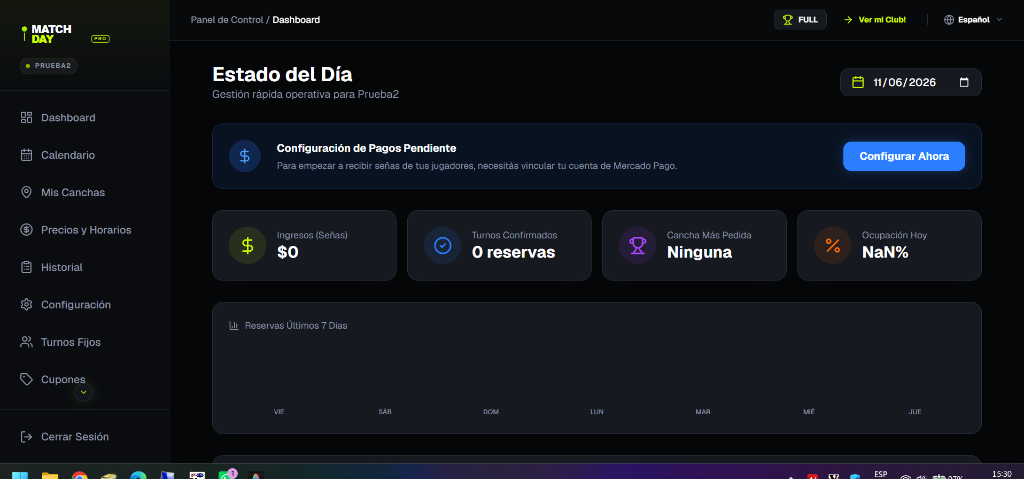Open the Español language dropdown
This screenshot has height=479, width=1024.
(972, 20)
